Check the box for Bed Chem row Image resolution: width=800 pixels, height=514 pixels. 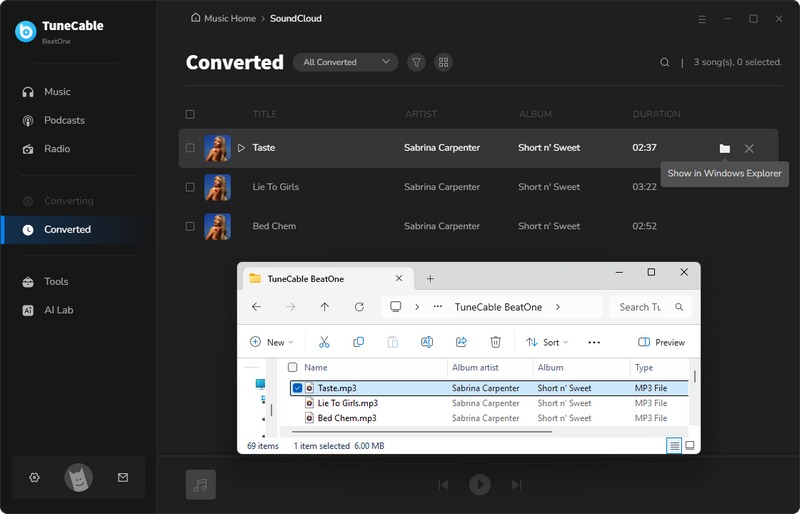coord(190,227)
